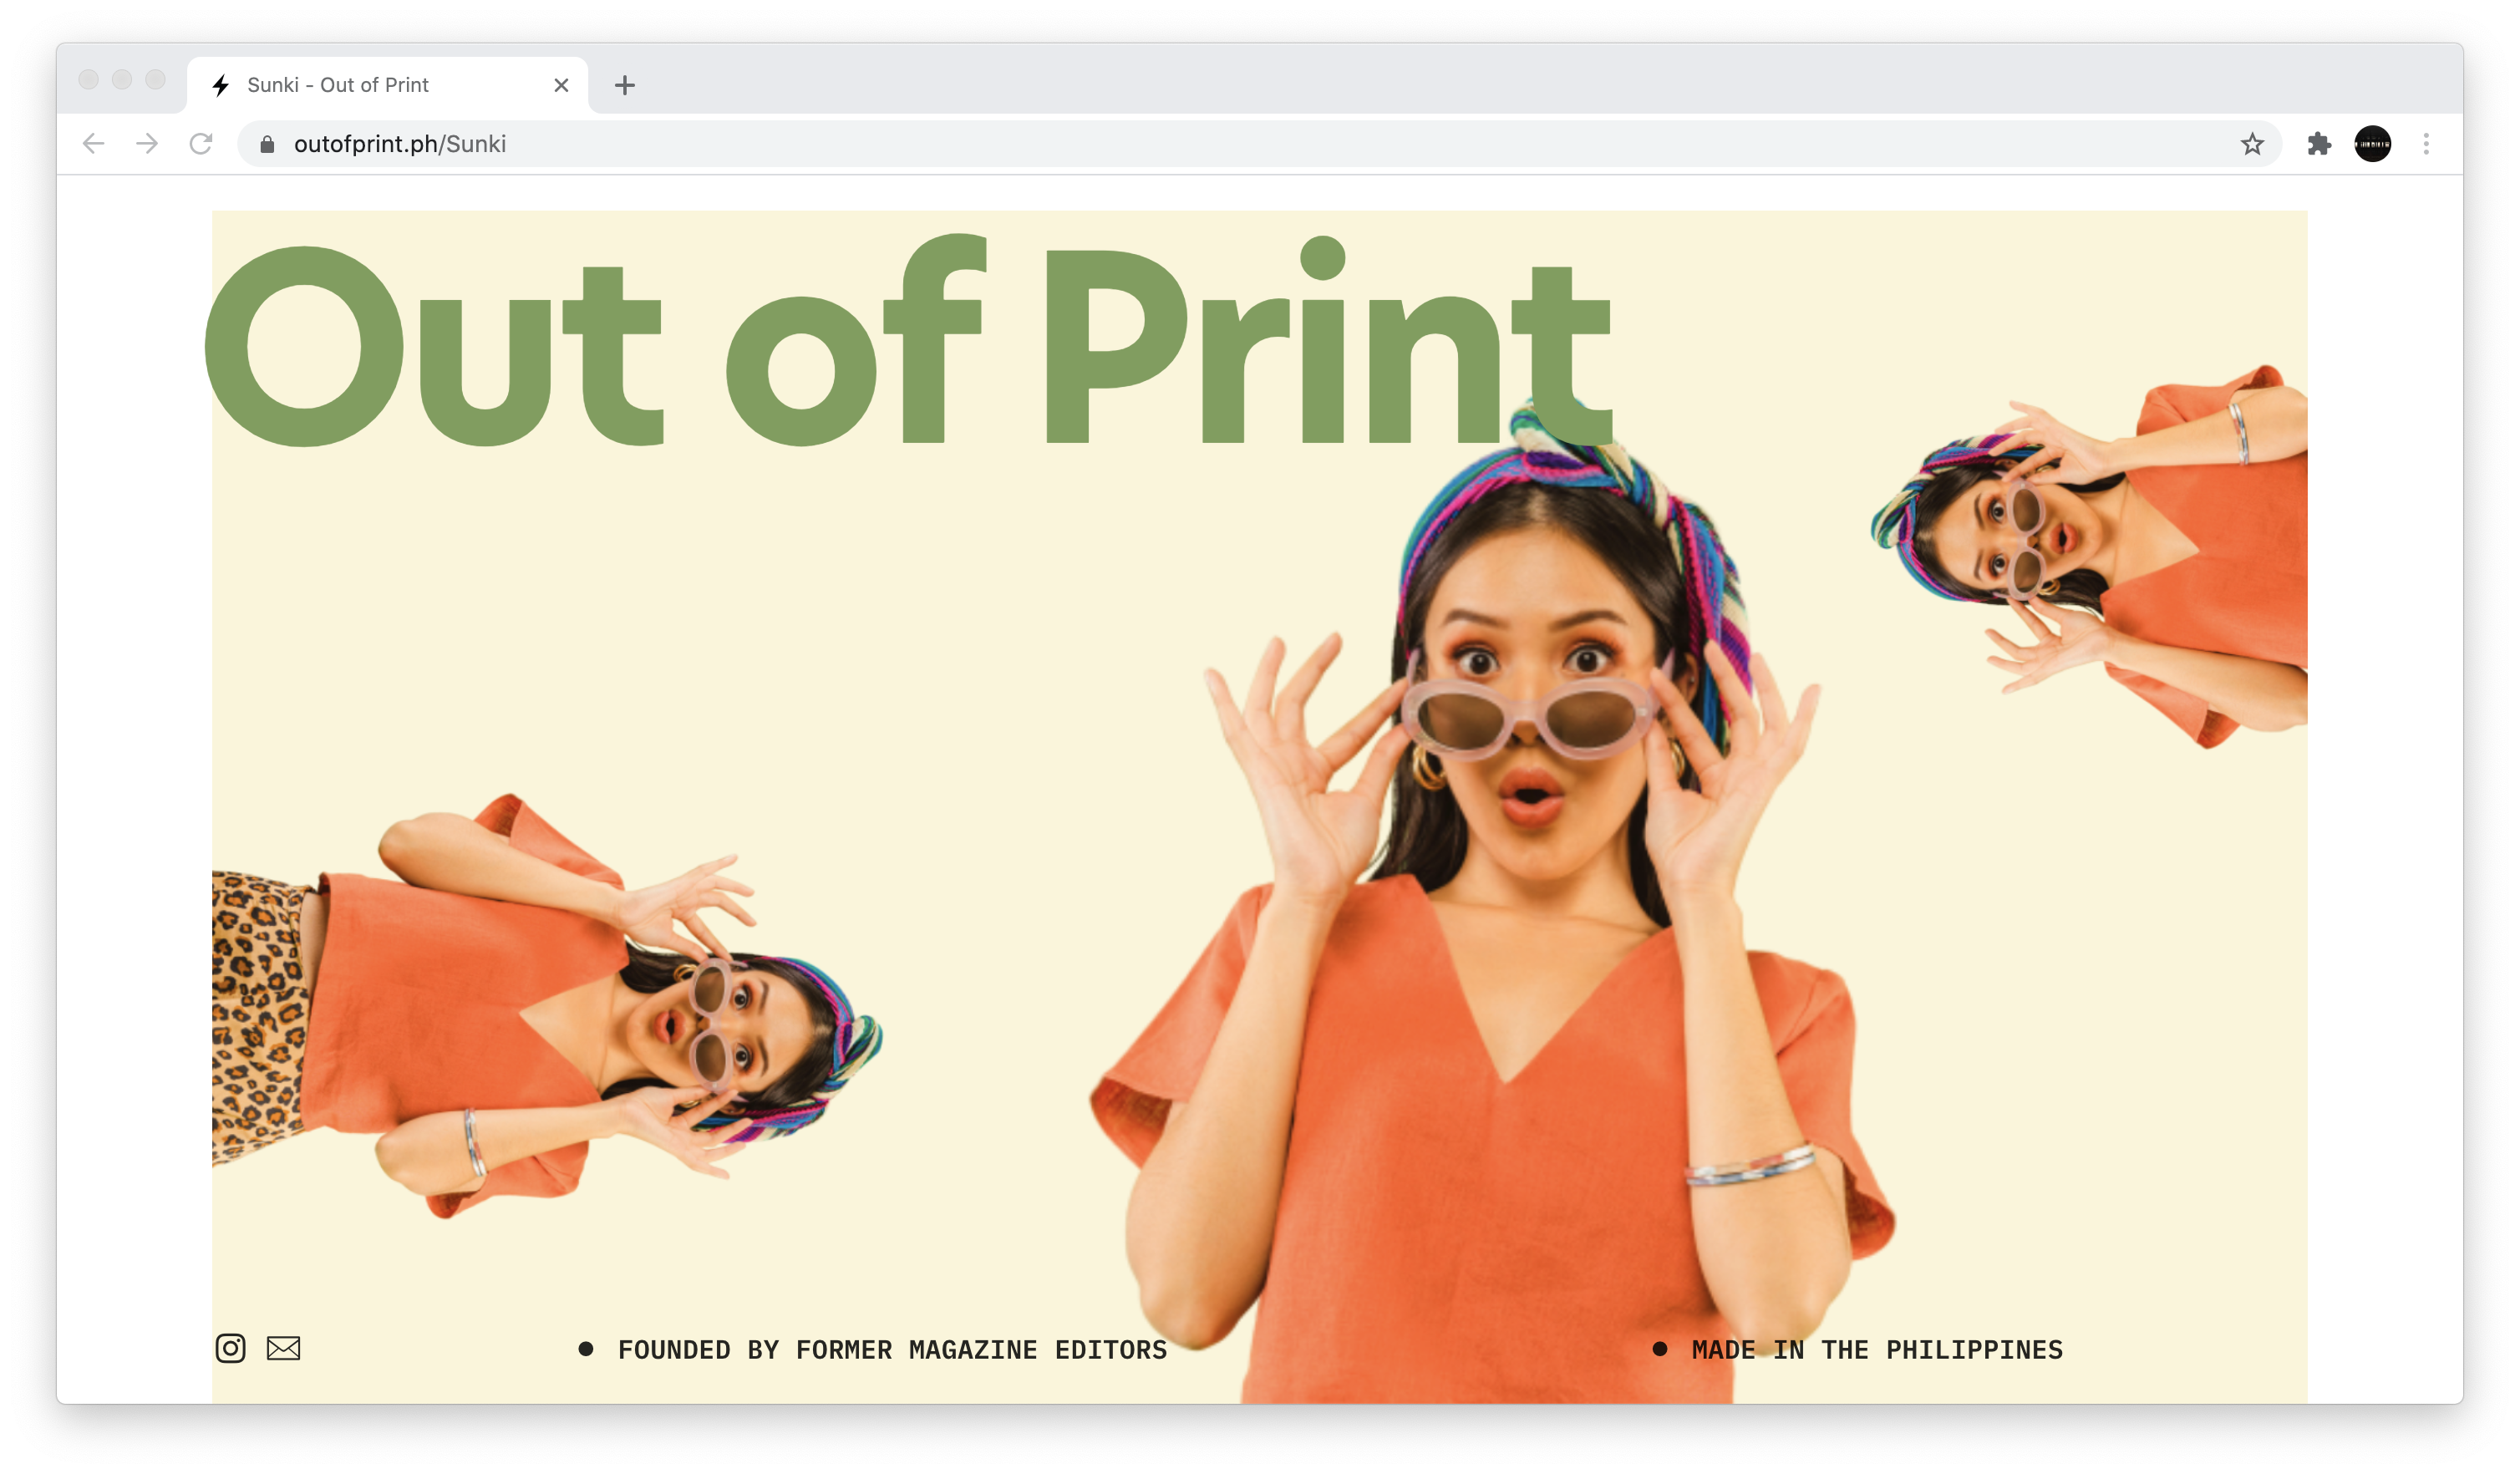The image size is (2520, 1474).
Task: Bookmark this page with star icon
Action: click(x=2251, y=144)
